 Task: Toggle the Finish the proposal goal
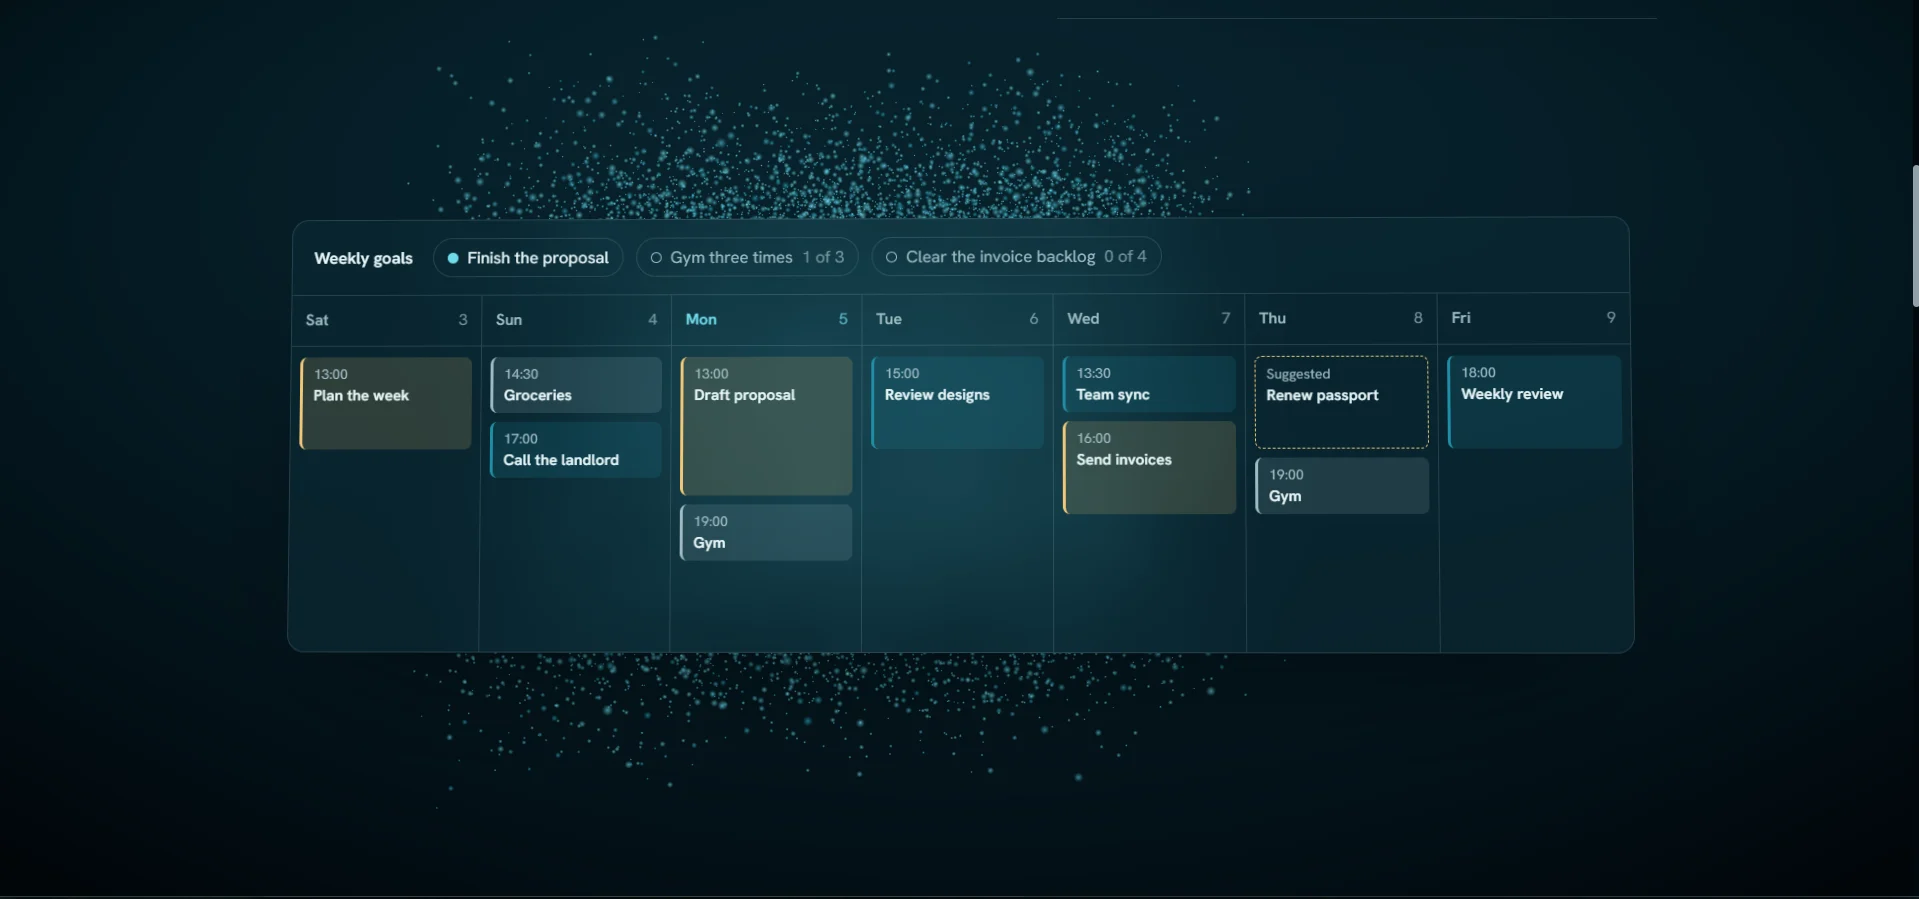[528, 258]
